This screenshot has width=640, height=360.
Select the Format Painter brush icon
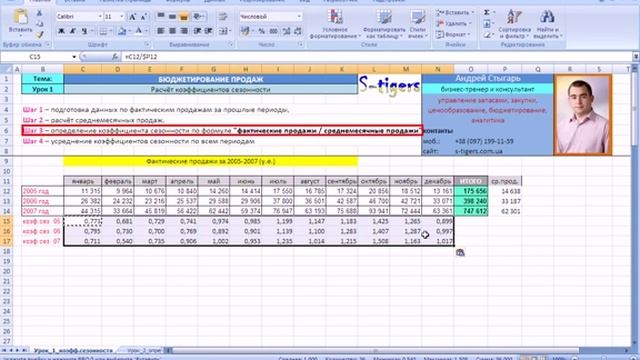40,34
